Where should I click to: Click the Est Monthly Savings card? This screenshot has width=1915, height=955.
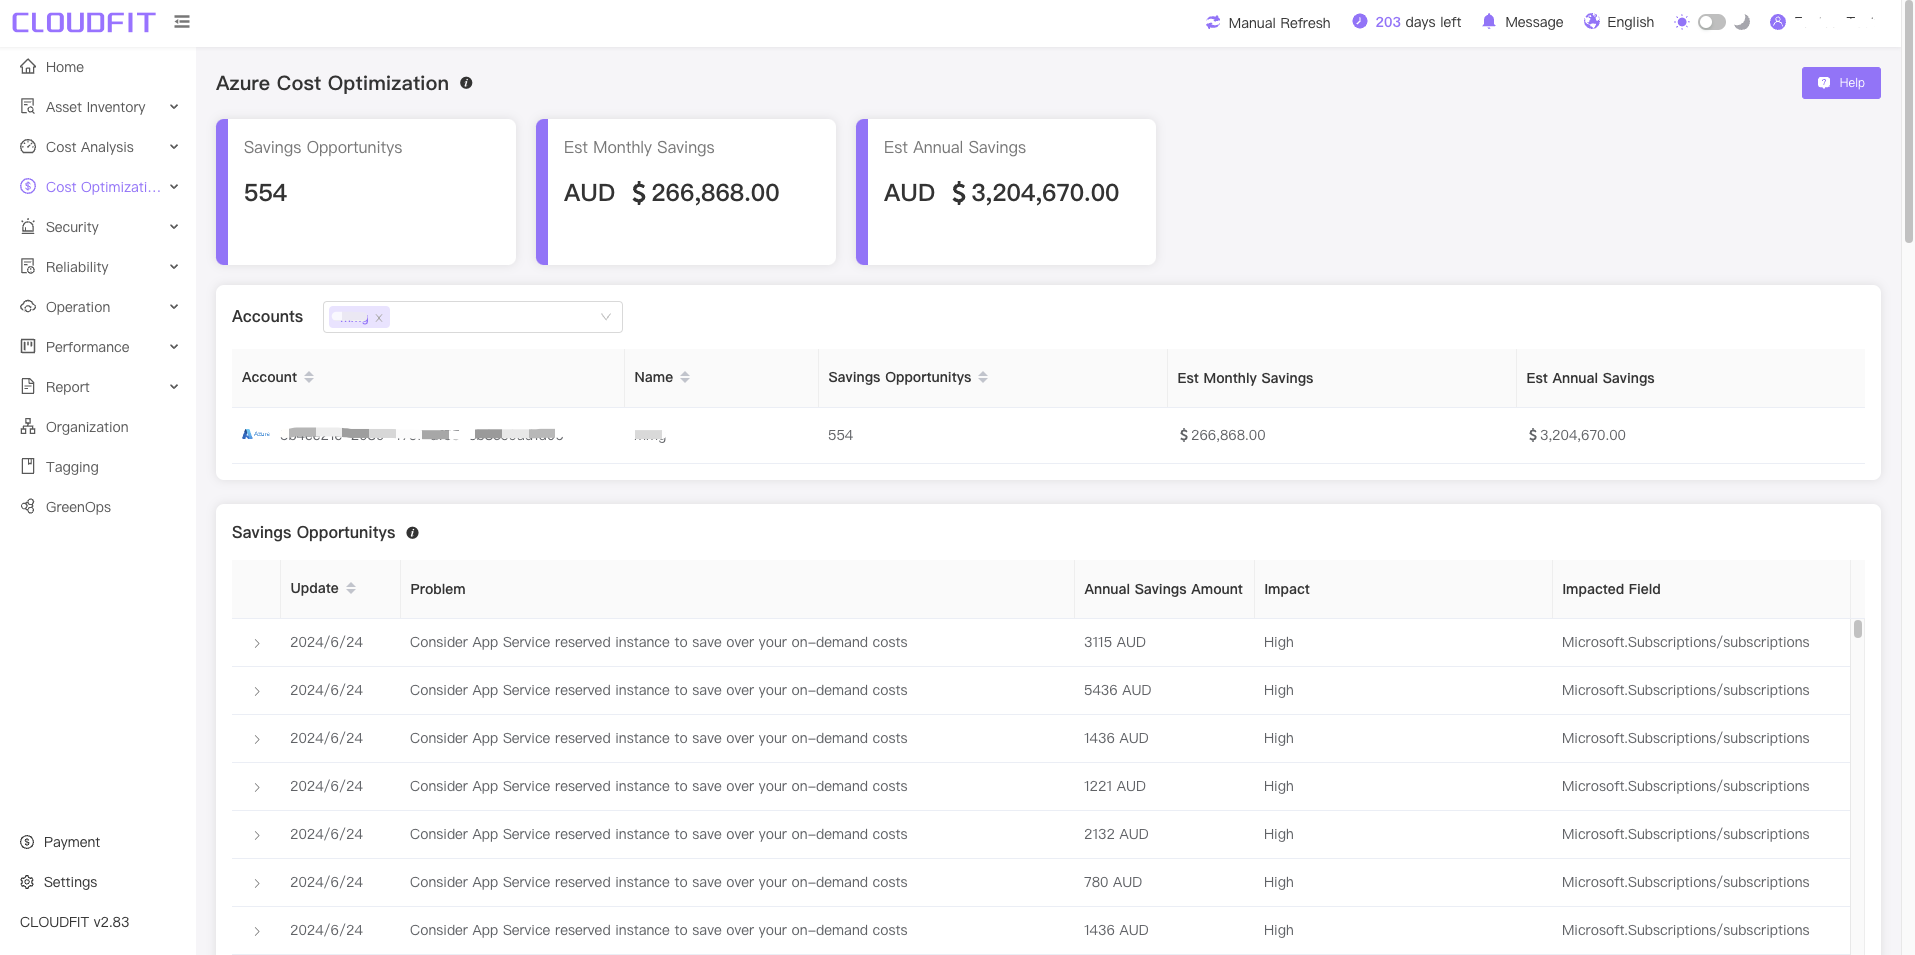pos(686,192)
